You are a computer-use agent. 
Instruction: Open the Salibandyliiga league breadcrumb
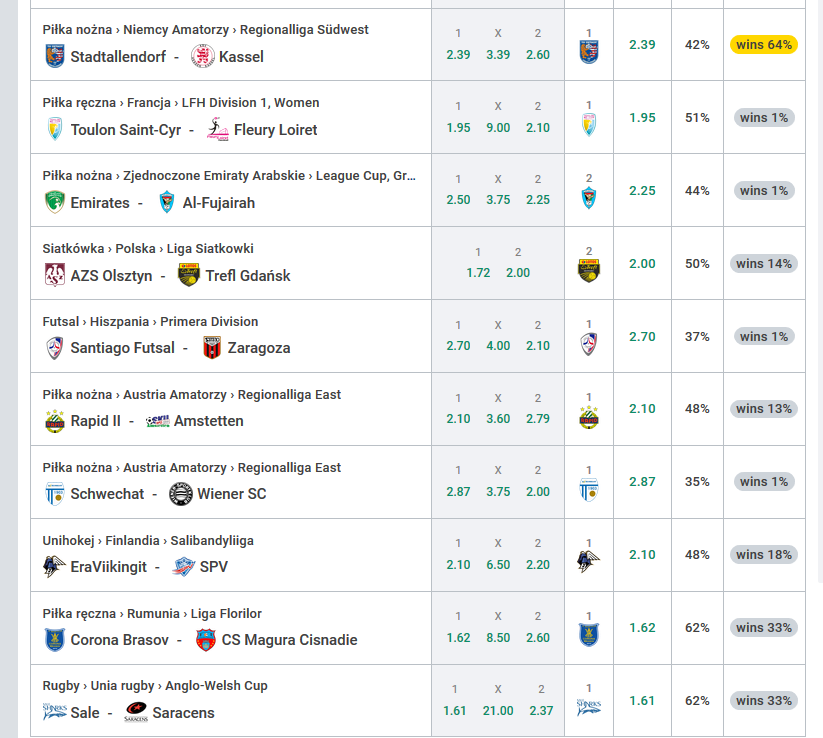pyautogui.click(x=212, y=541)
